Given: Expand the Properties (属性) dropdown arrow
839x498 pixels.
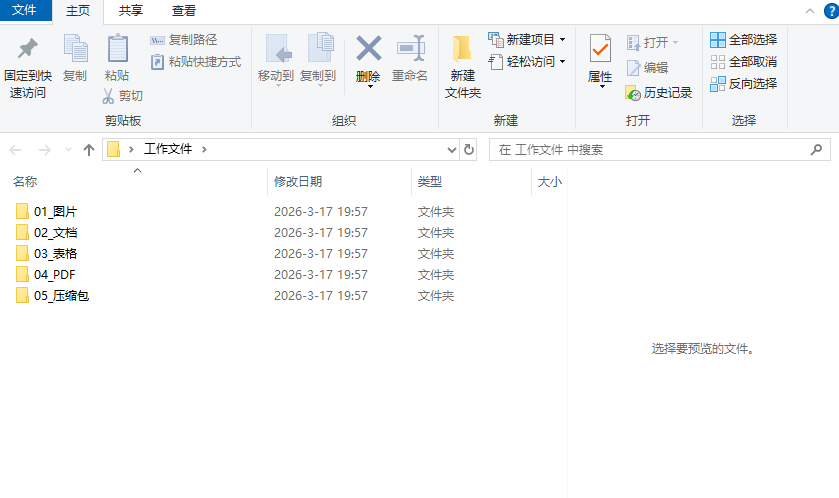Looking at the screenshot, I should coord(602,87).
